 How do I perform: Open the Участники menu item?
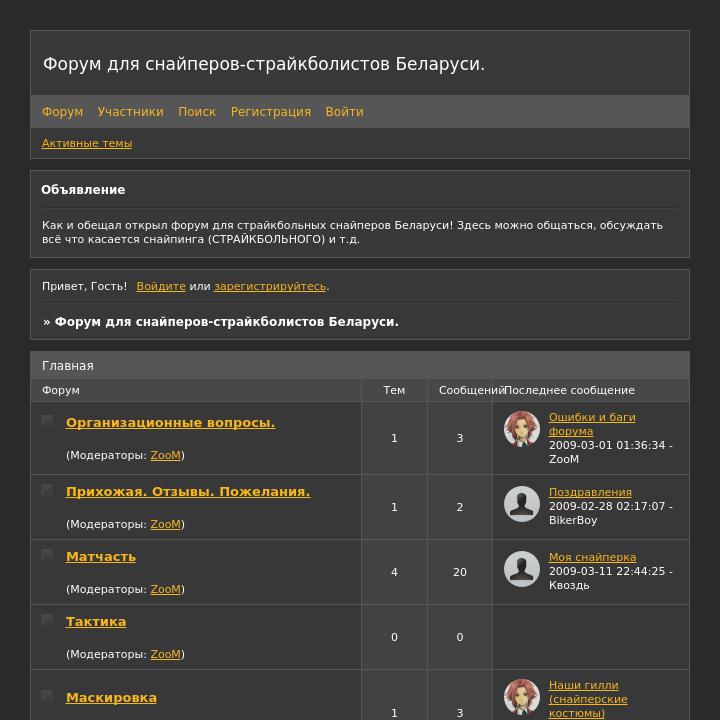point(130,112)
